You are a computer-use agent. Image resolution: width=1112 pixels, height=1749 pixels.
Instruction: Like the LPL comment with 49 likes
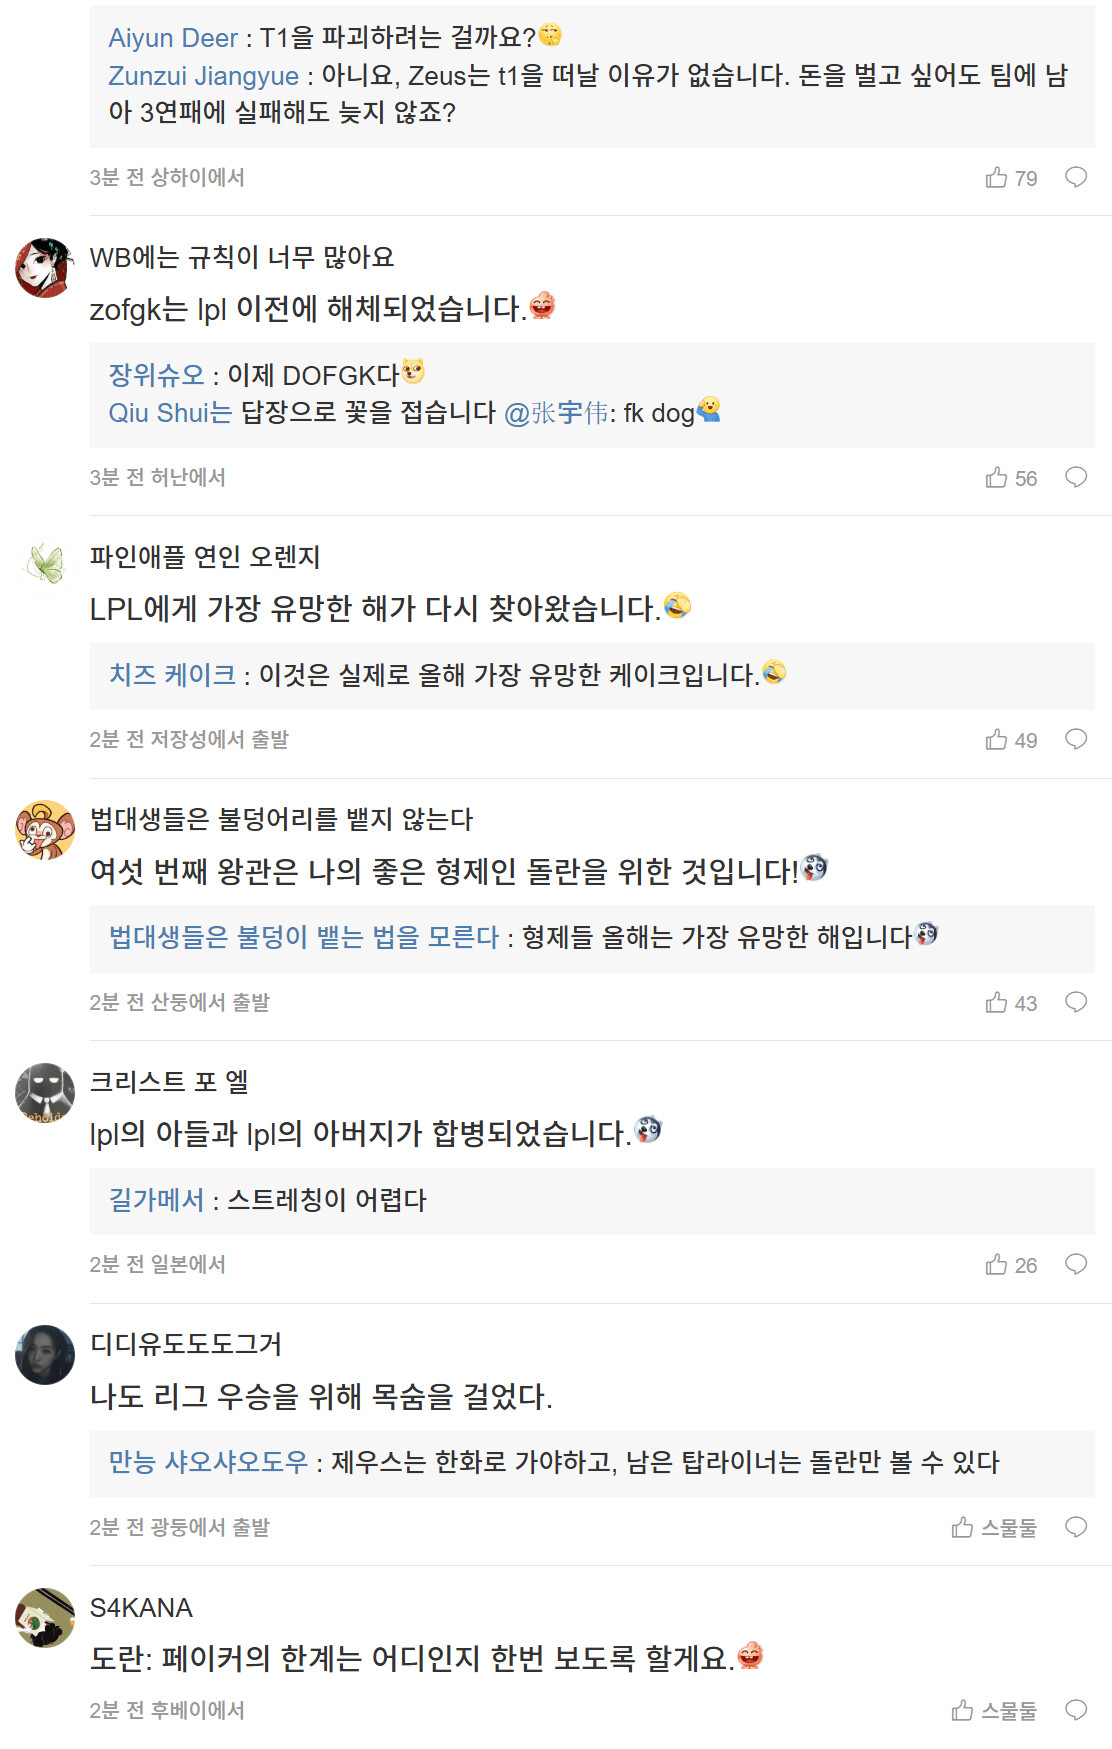tap(996, 740)
